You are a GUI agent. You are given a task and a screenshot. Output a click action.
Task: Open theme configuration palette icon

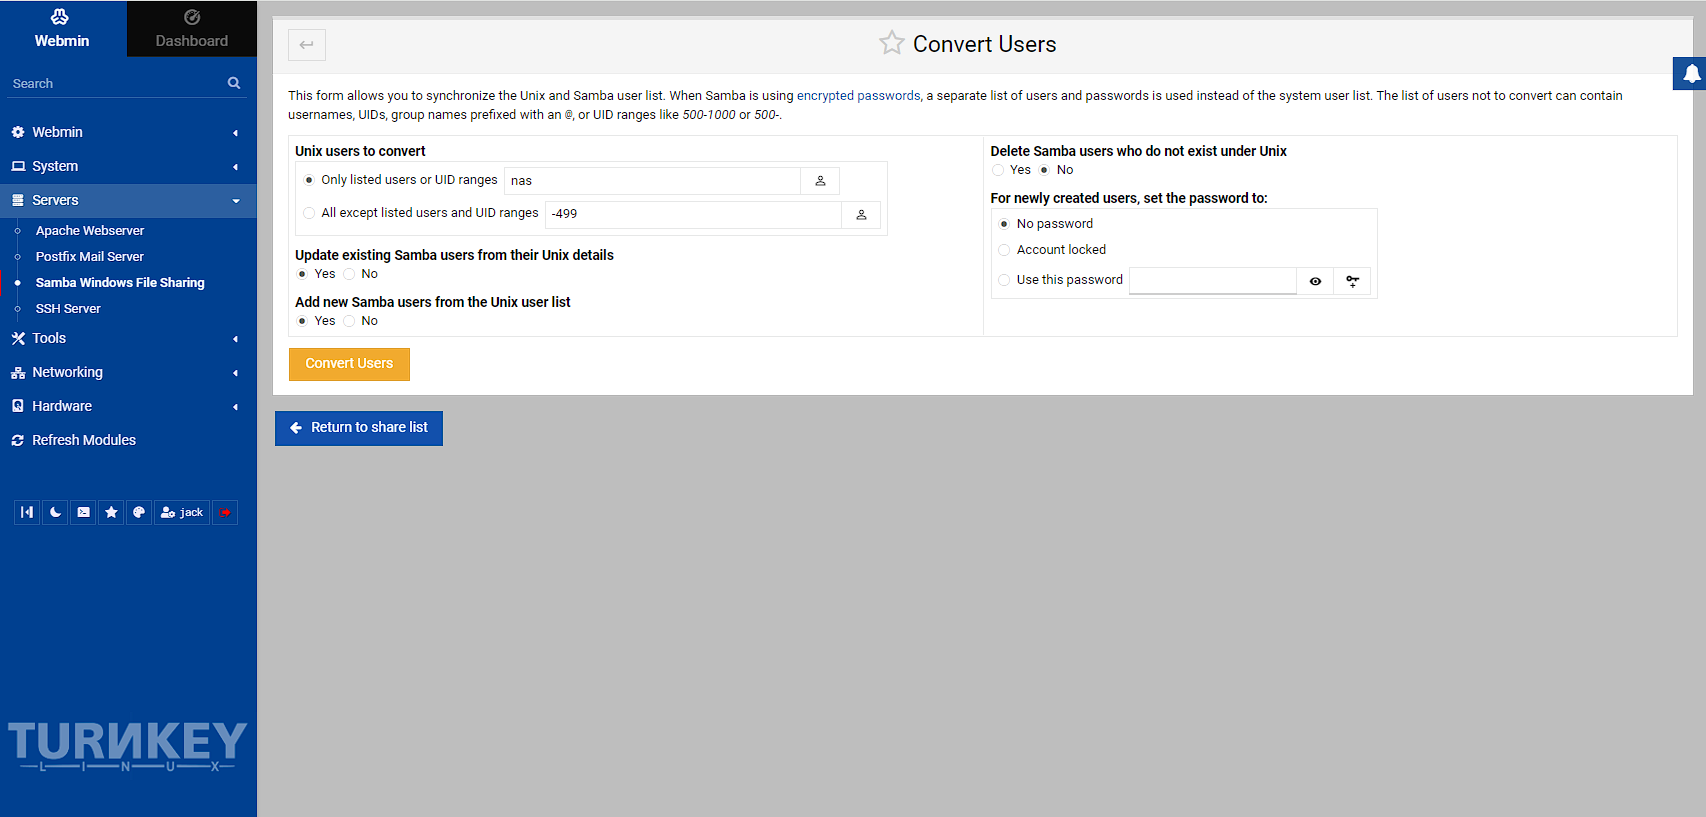click(139, 512)
